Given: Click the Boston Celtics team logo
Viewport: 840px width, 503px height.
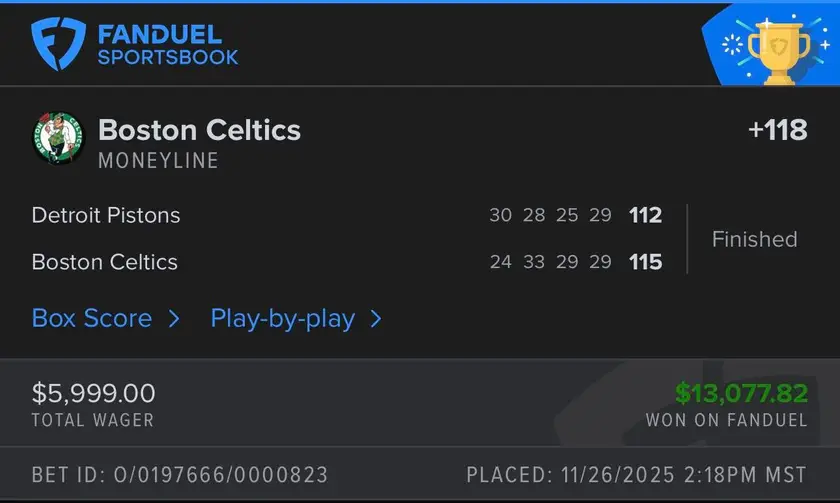Looking at the screenshot, I should pos(59,139).
